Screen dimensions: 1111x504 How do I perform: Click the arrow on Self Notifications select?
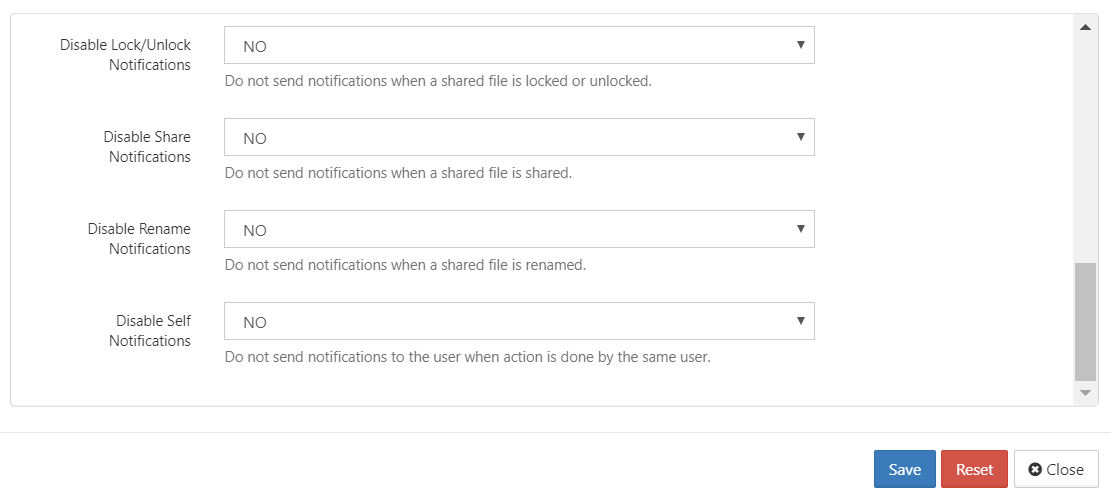[801, 320]
